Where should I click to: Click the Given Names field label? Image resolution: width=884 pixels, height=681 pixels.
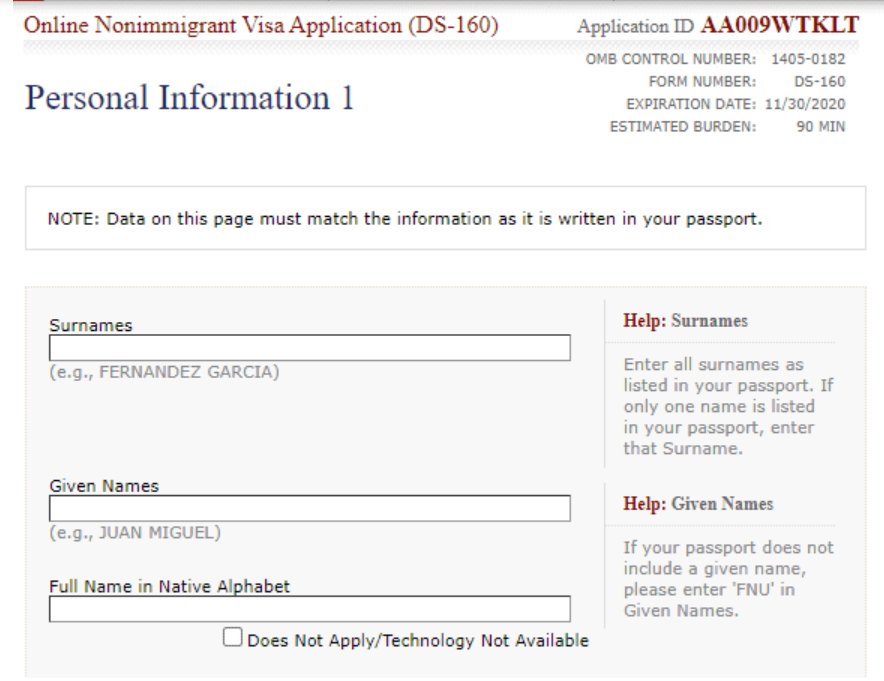tap(104, 486)
